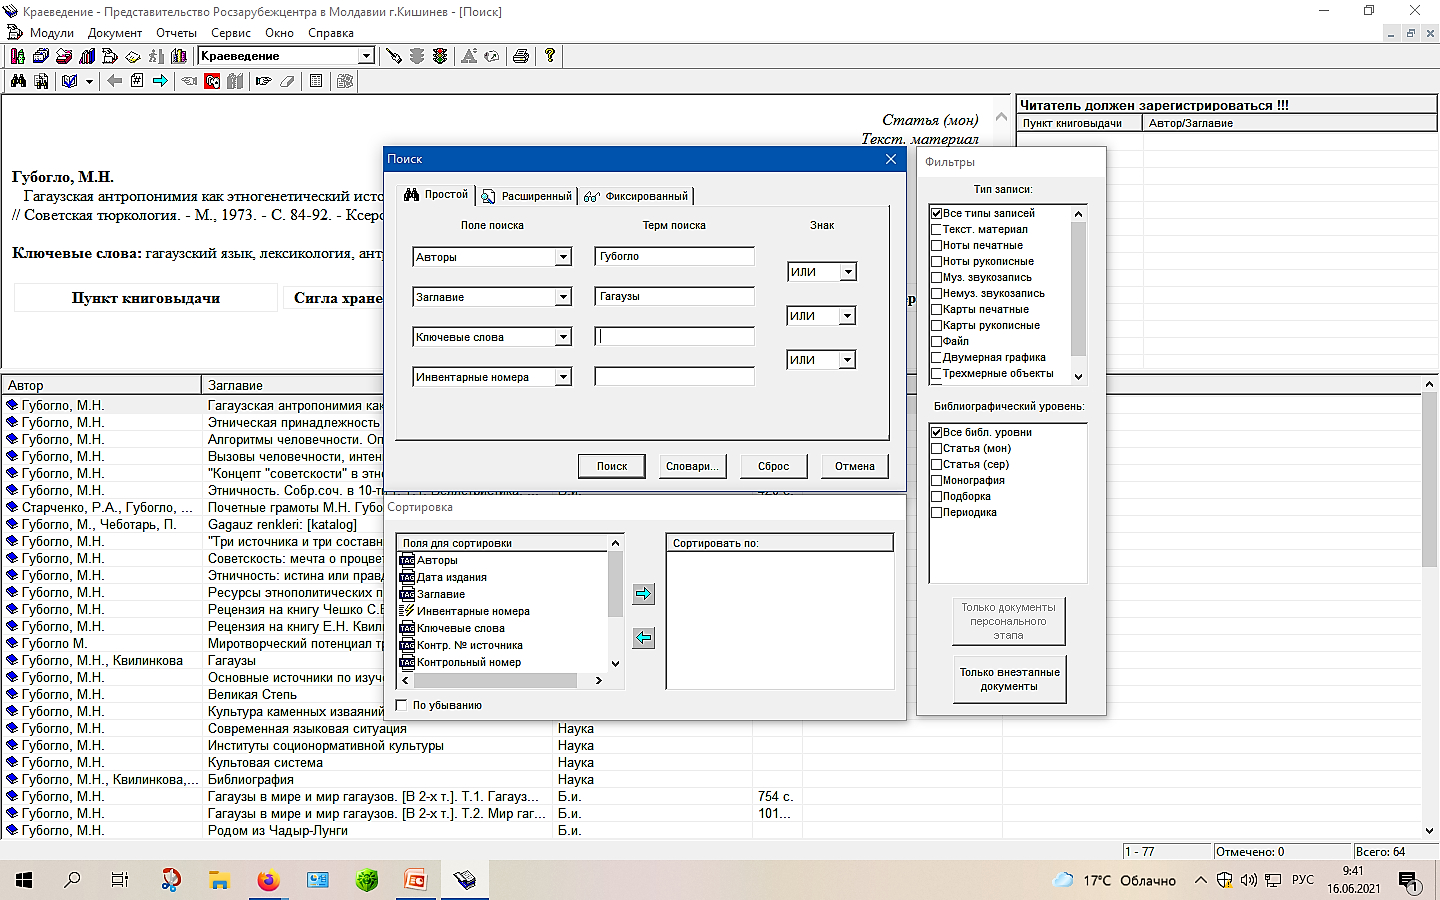Click the gray left arrow previous-record icon
This screenshot has width=1440, height=900.
tap(114, 81)
